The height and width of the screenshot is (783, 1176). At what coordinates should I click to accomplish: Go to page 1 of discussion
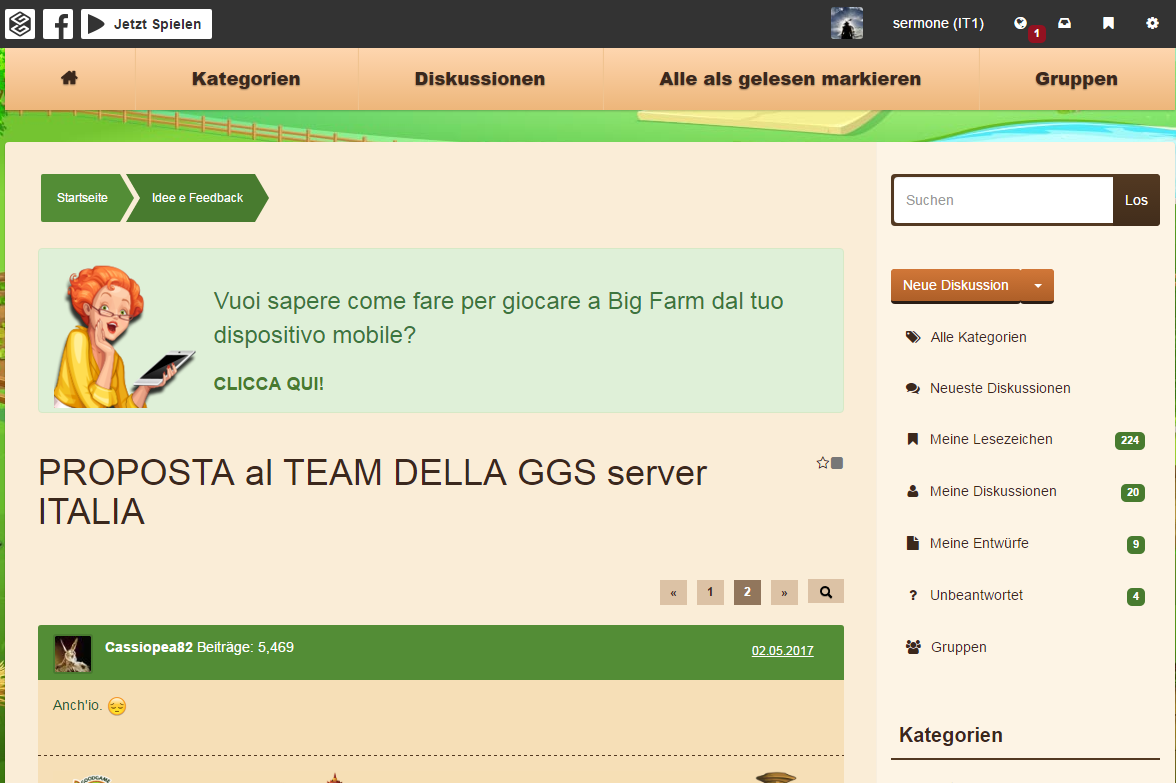click(x=710, y=592)
